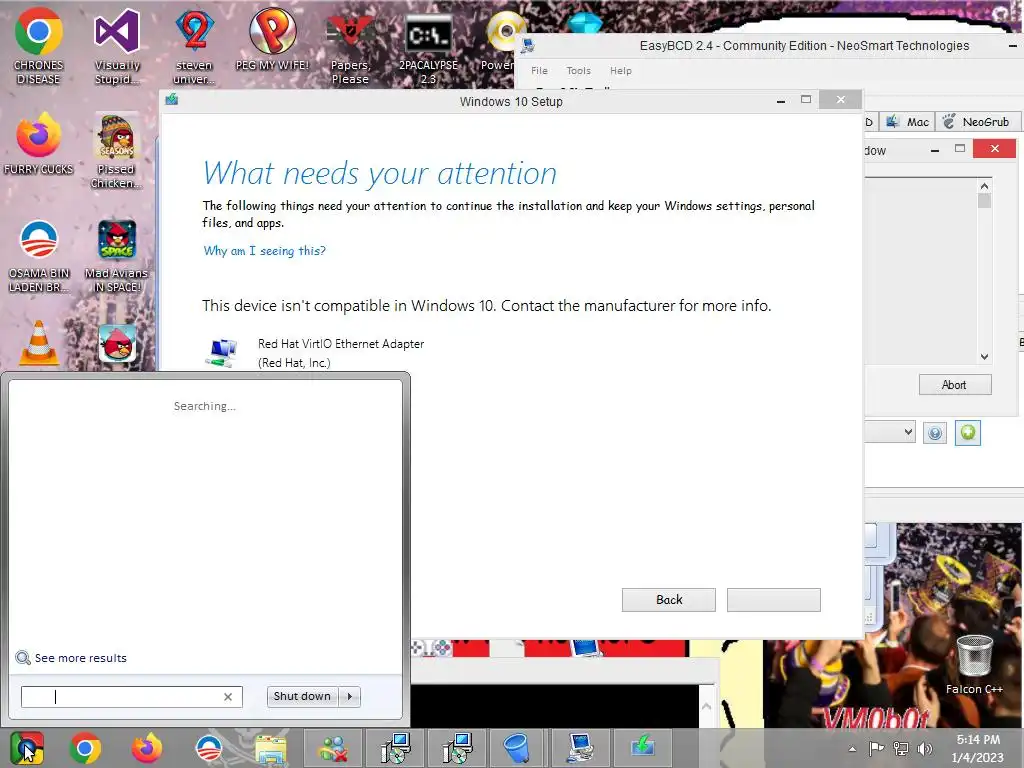The width and height of the screenshot is (1024, 768).
Task: Switch to the second setup installer taskbar item
Action: (456, 748)
